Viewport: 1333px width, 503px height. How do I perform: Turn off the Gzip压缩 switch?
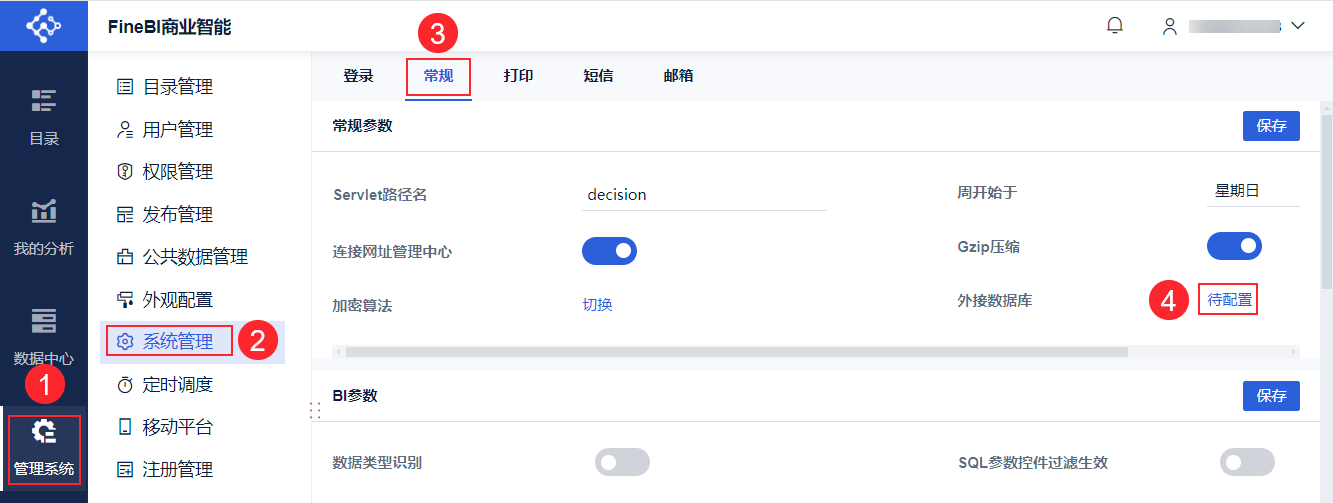coord(1234,246)
